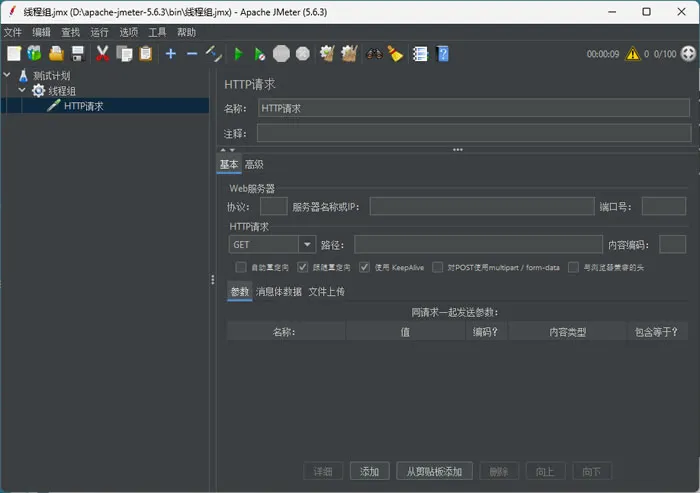Click the 详细 button
Image resolution: width=700 pixels, height=493 pixels.
(x=323, y=471)
